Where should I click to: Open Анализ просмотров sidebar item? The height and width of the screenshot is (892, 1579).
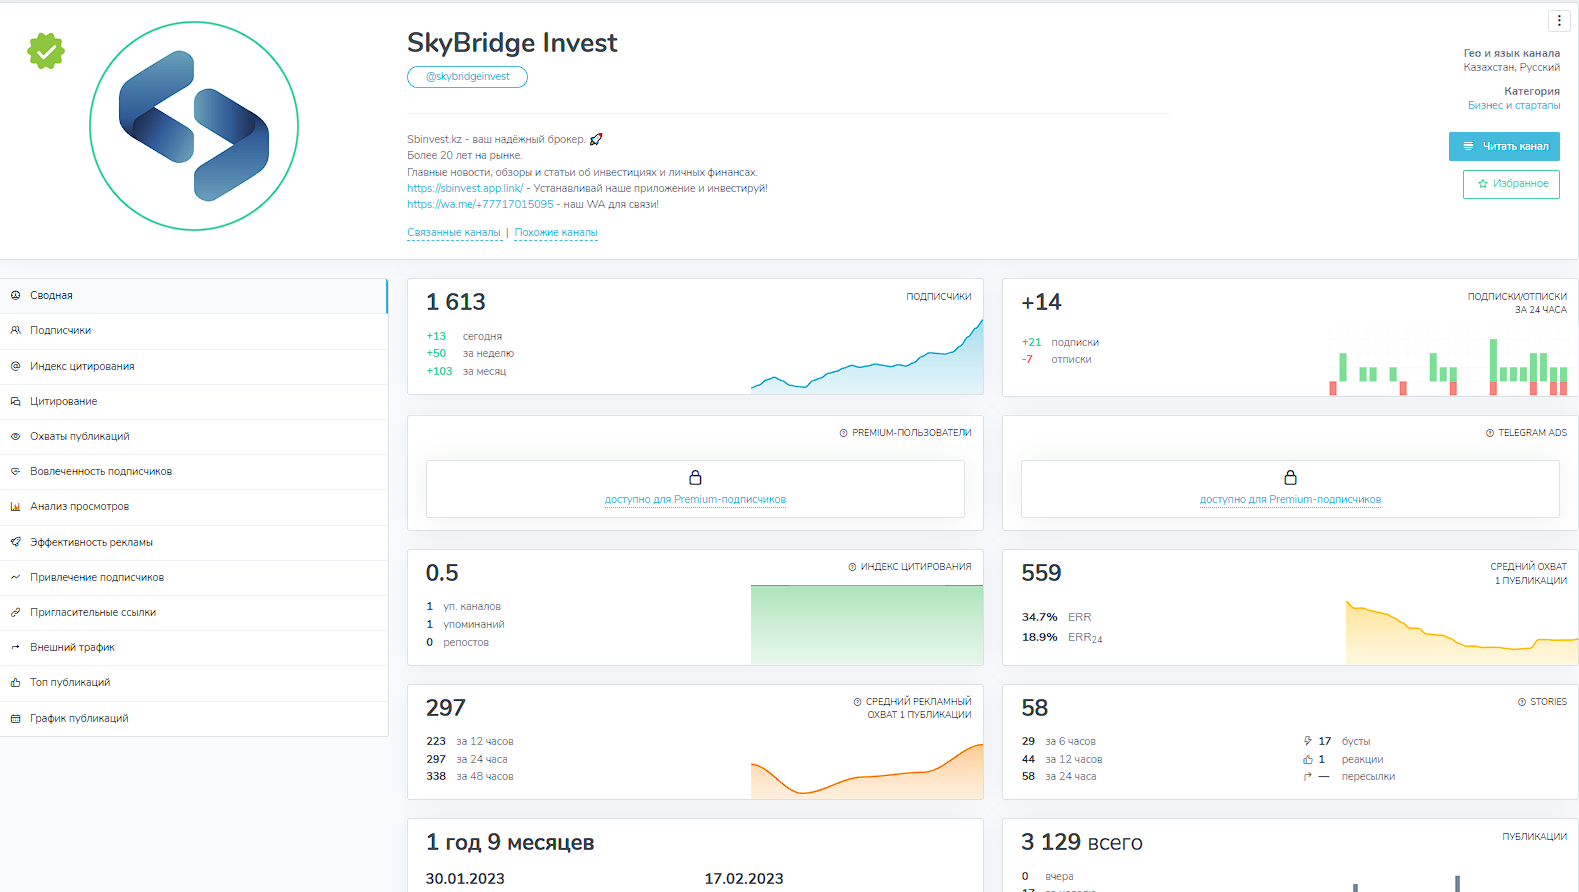click(193, 507)
